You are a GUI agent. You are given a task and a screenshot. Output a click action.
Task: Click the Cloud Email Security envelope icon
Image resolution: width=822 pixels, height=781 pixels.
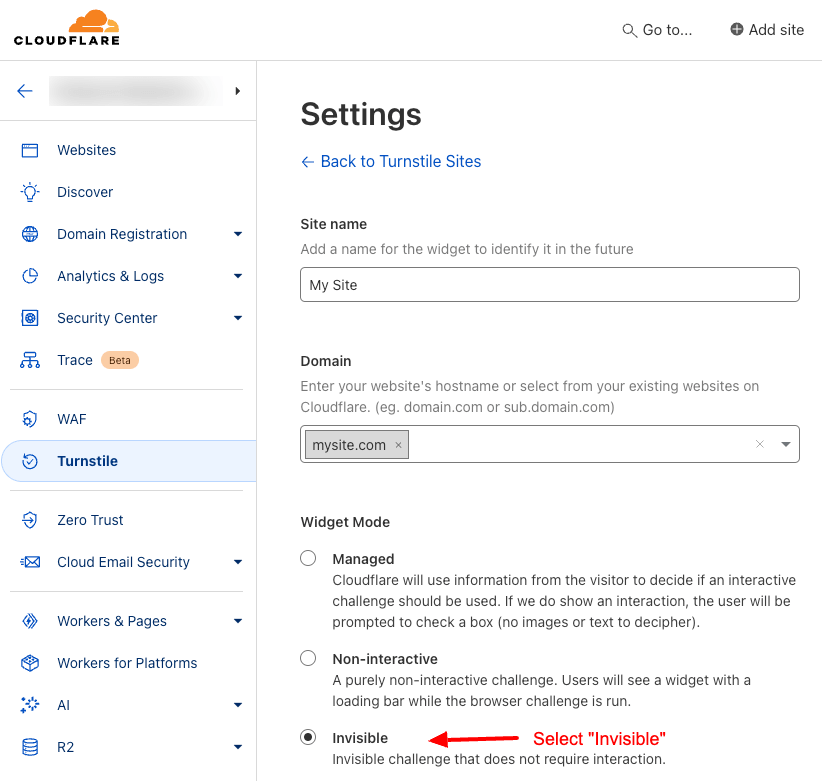30,562
